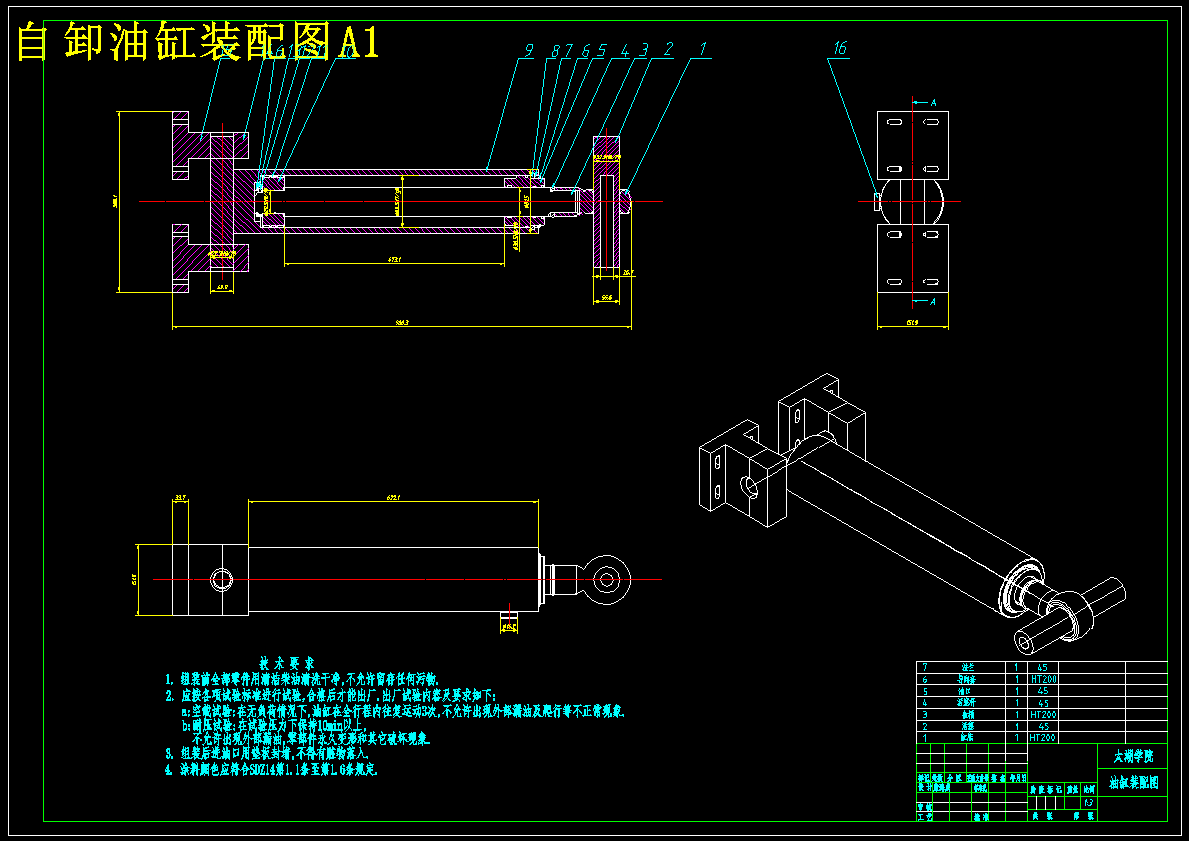This screenshot has width=1189, height=841.
Task: Click material cell 'HT200' in row 6
Action: point(1043,679)
